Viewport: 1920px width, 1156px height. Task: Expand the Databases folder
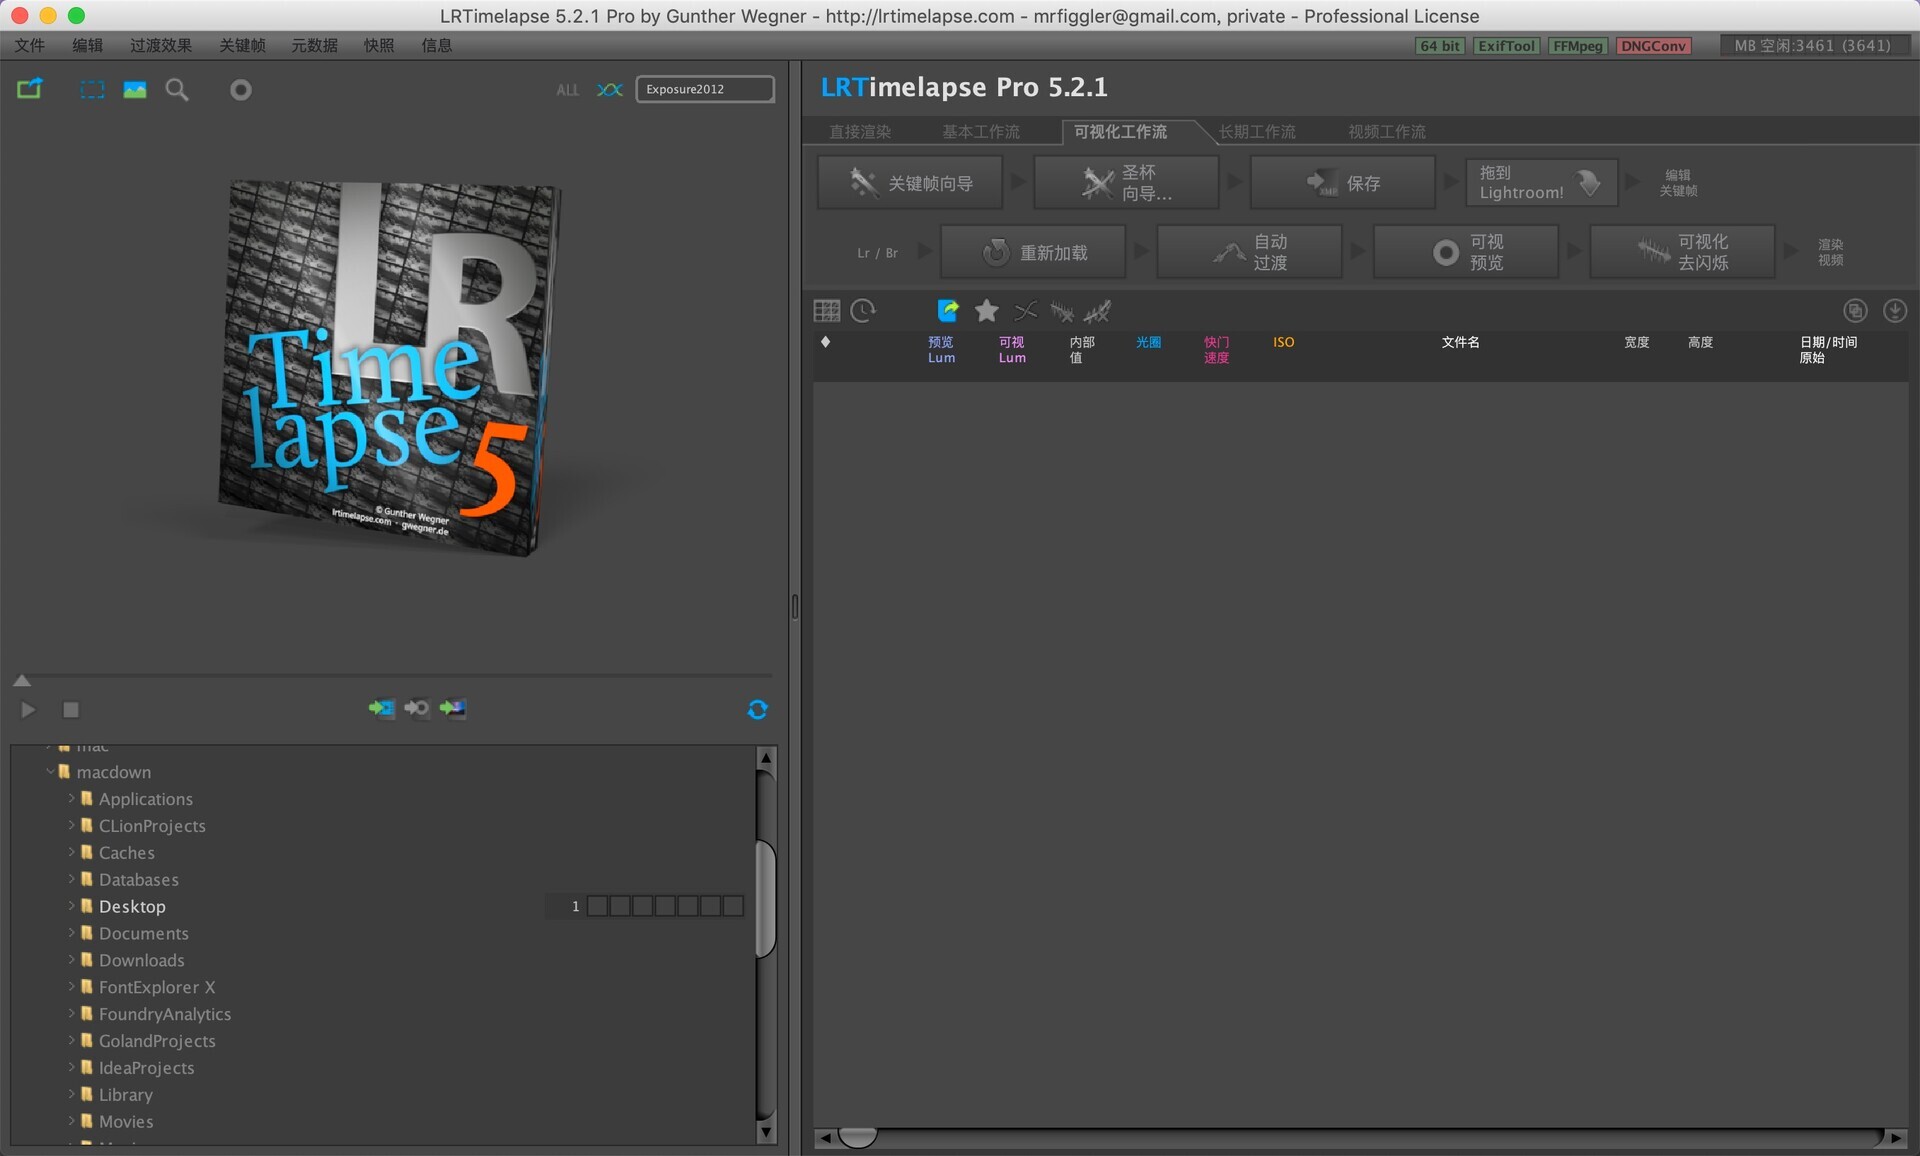[72, 879]
